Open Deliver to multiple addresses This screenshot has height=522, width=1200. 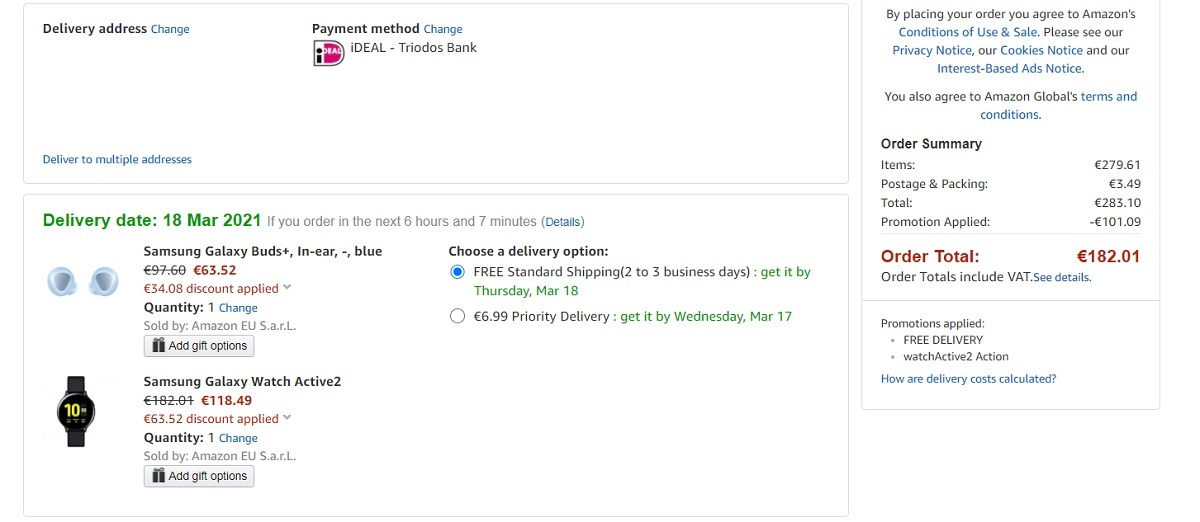pyautogui.click(x=117, y=159)
